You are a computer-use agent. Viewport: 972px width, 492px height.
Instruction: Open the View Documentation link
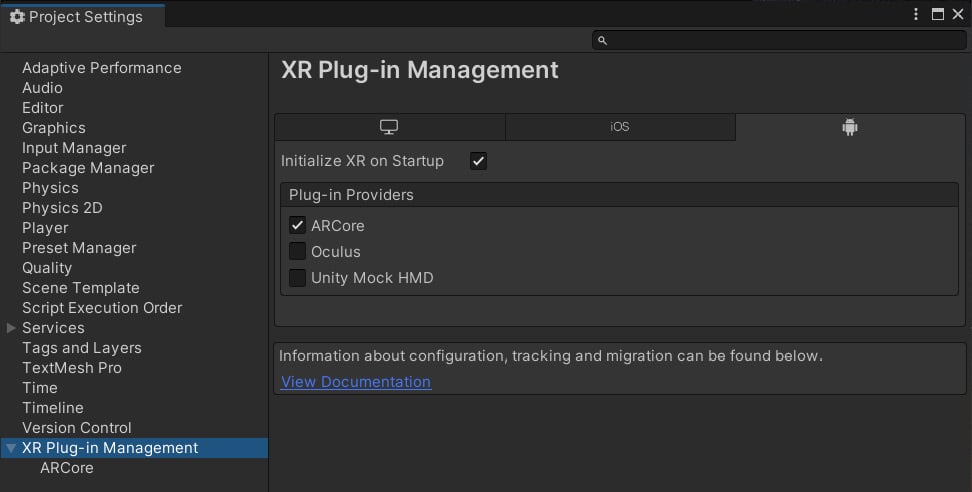356,382
